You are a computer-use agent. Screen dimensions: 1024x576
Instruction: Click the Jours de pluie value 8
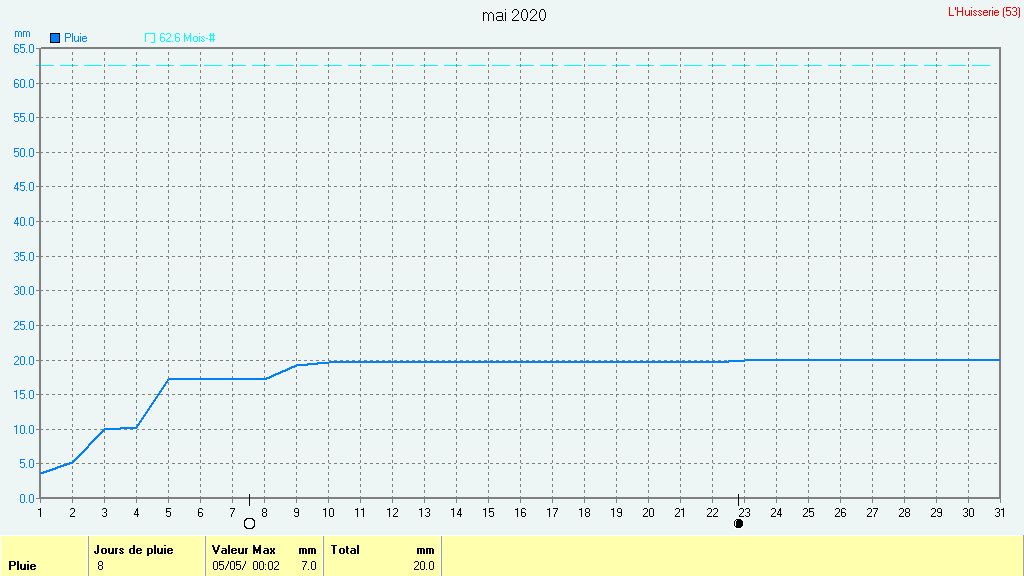pos(100,566)
